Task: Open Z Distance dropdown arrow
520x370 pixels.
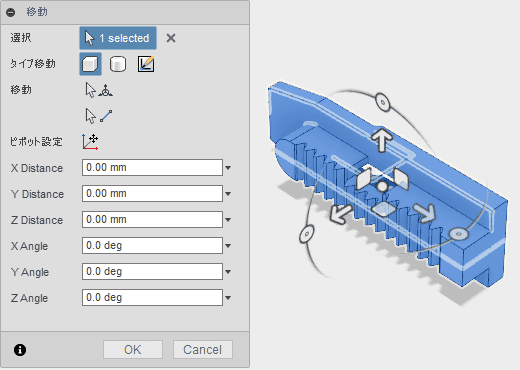Action: pos(228,220)
